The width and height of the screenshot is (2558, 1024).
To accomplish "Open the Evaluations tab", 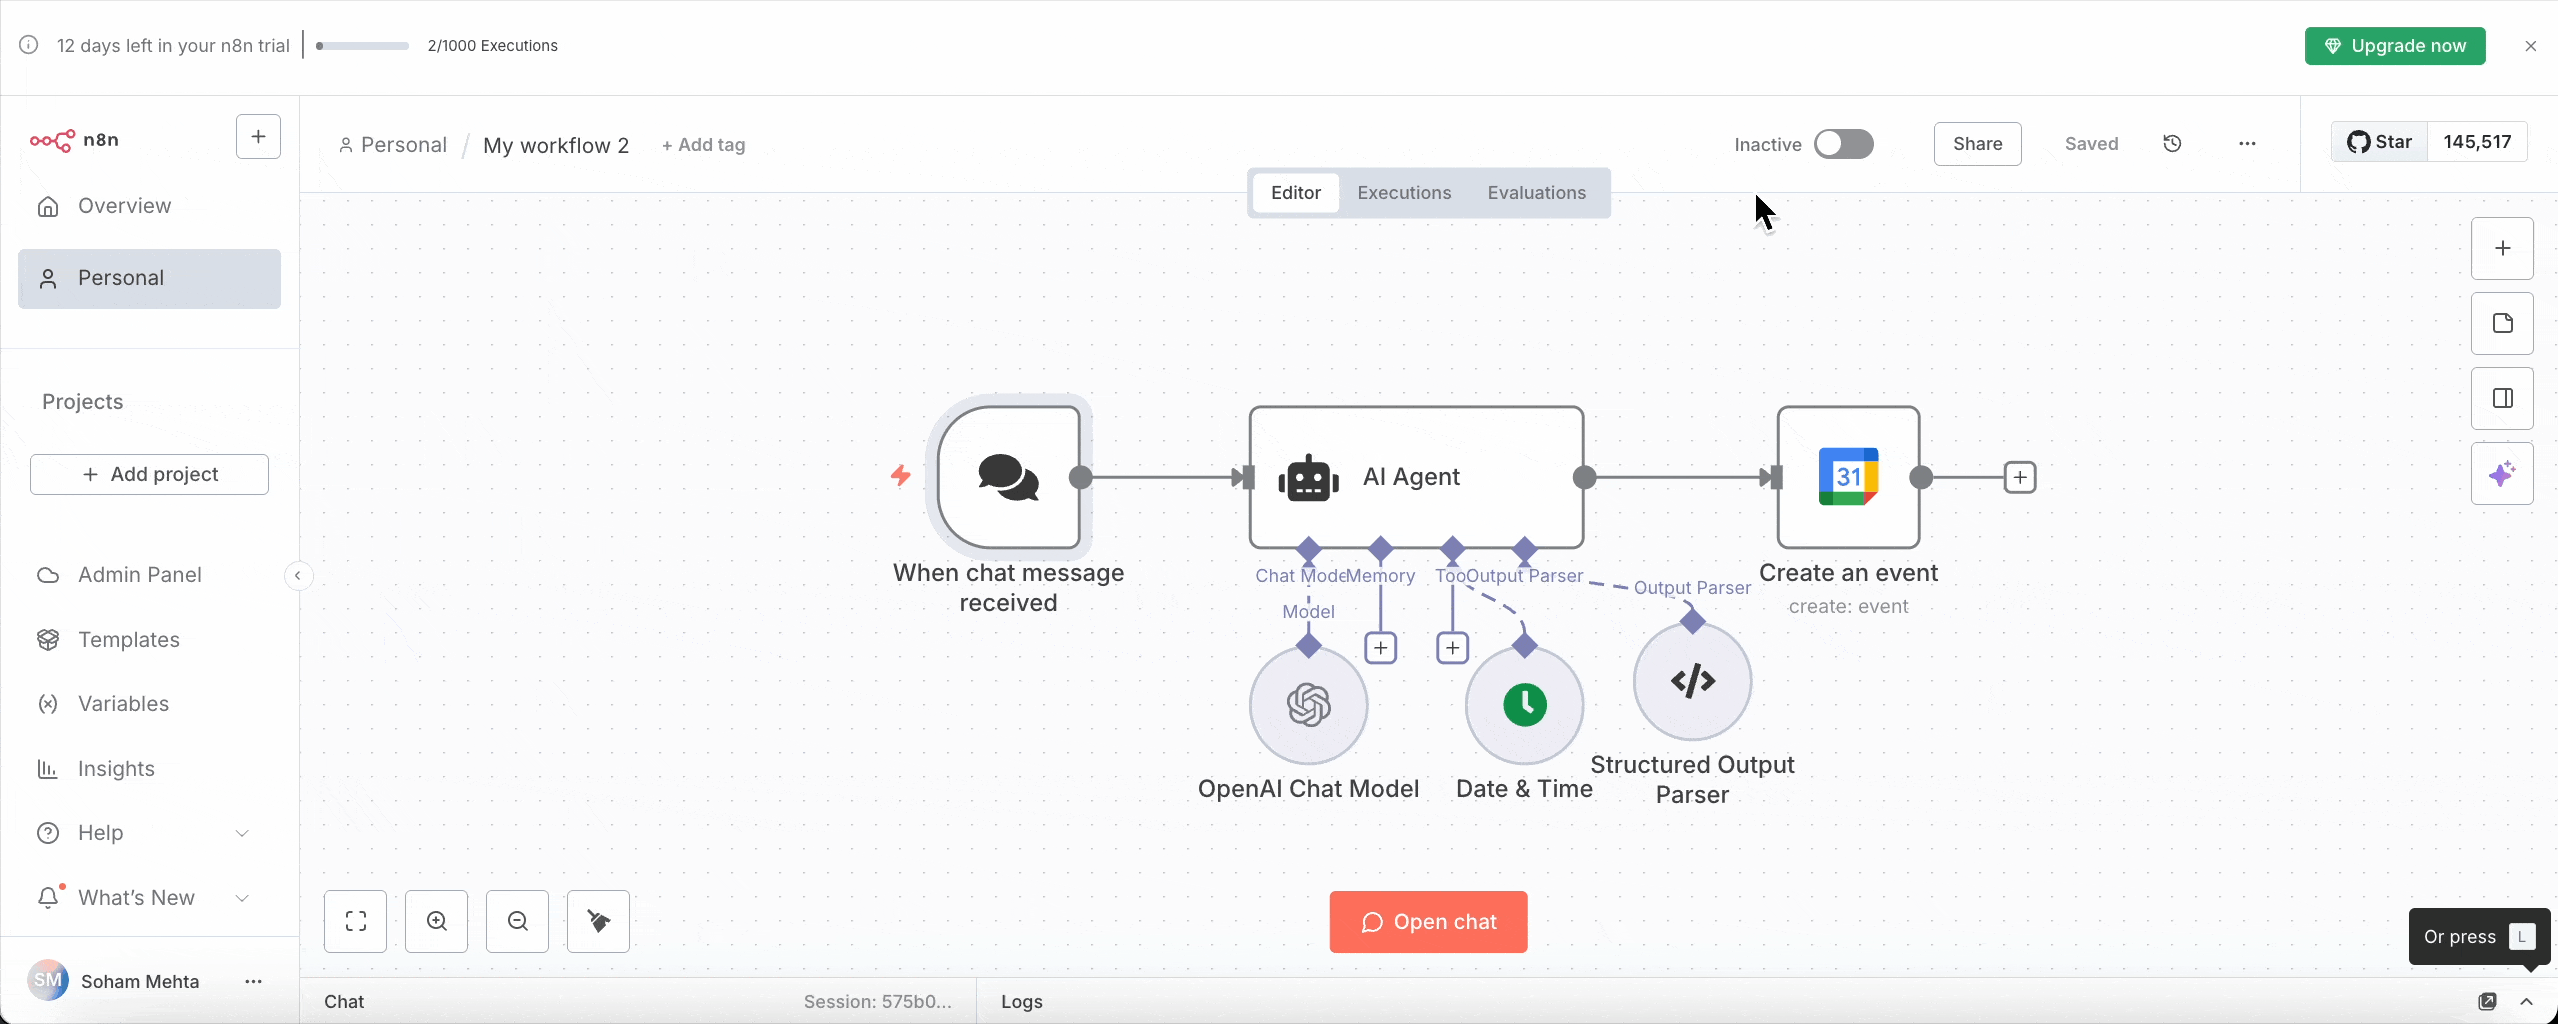I will point(1536,192).
